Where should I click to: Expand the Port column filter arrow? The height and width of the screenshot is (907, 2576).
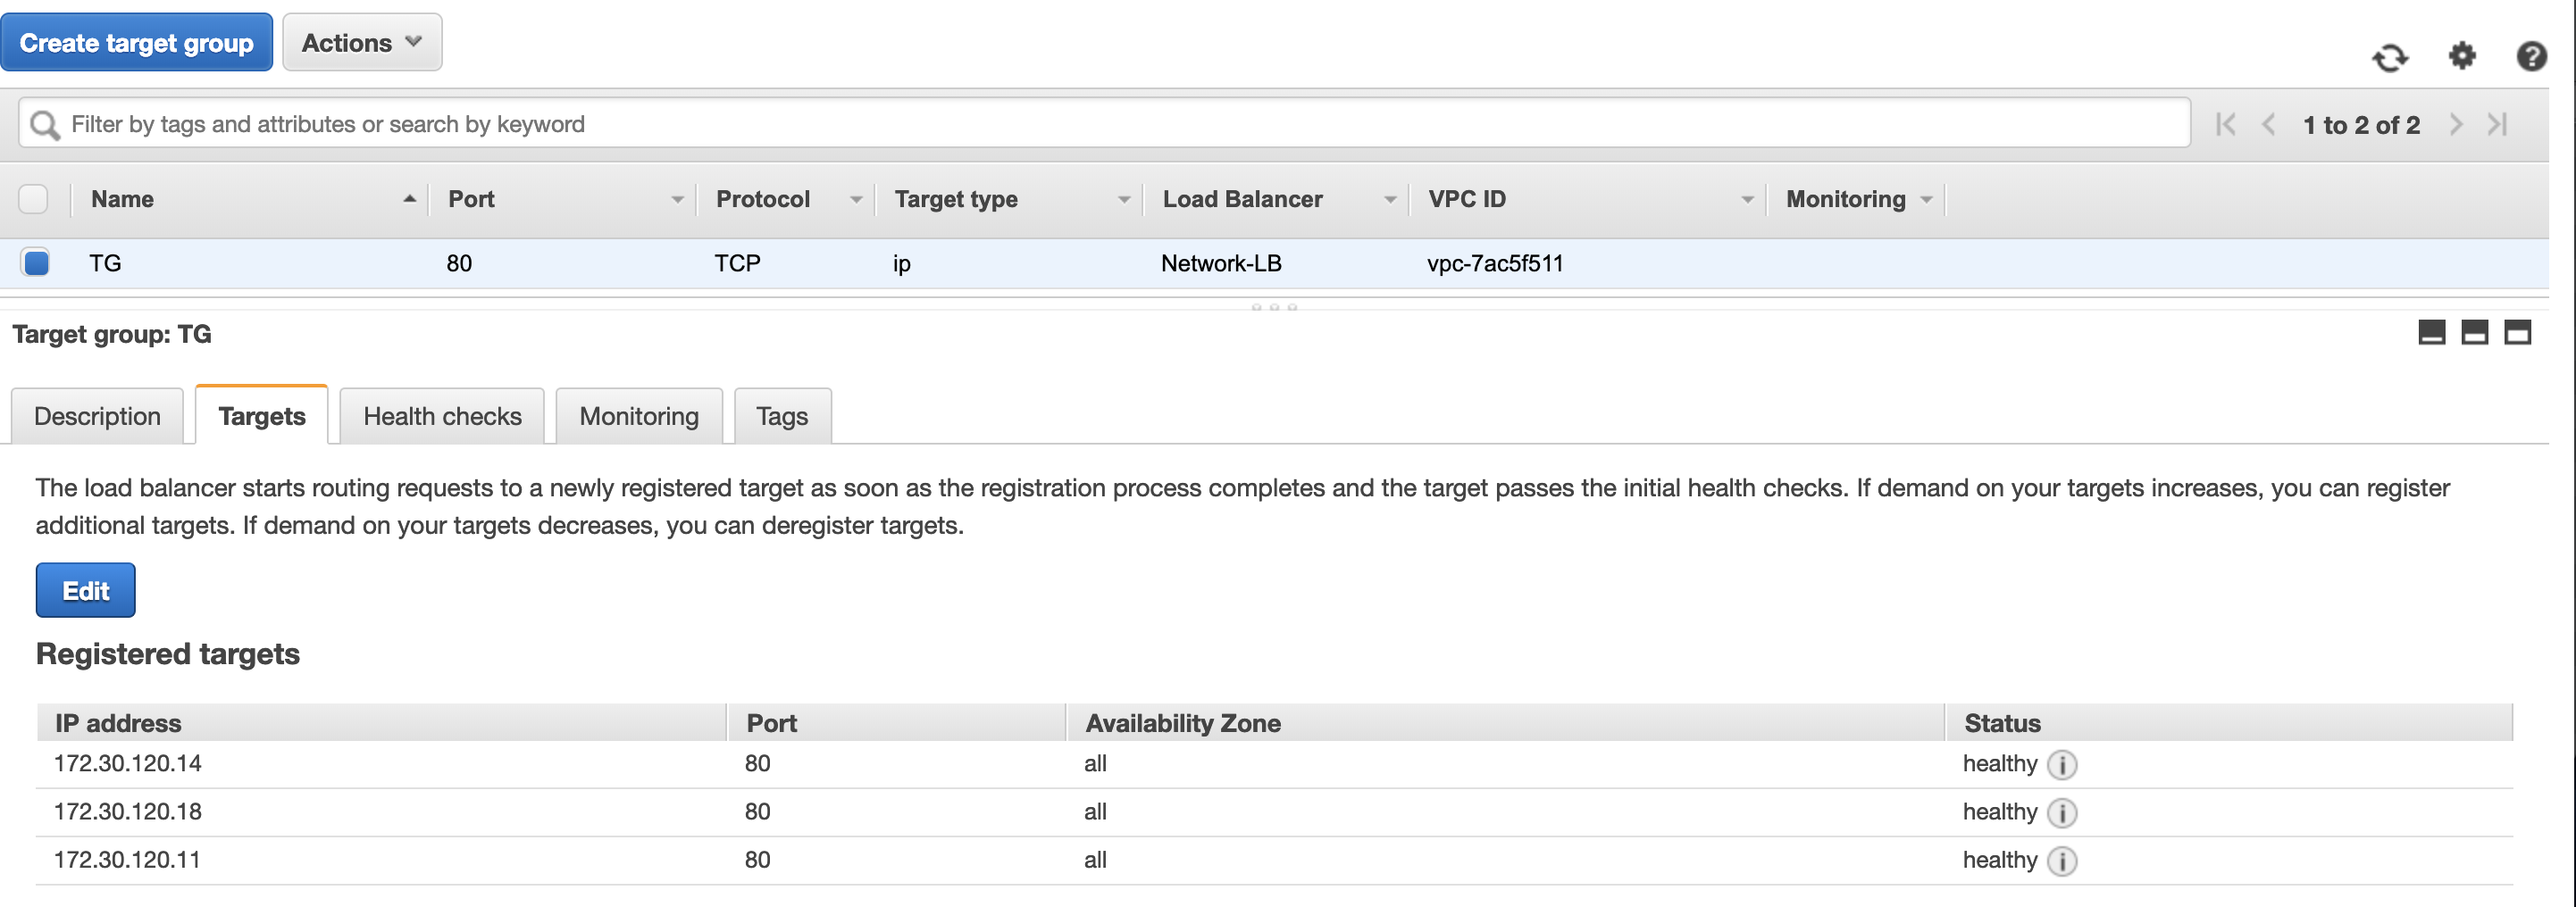pyautogui.click(x=677, y=200)
